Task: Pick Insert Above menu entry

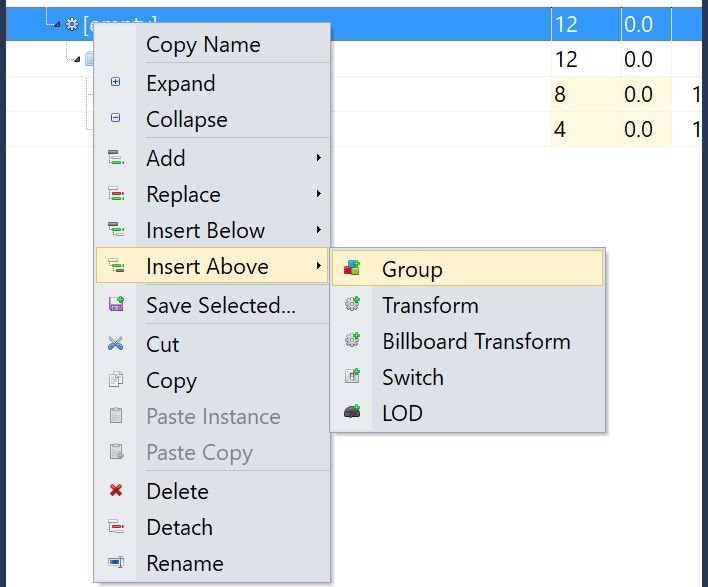Action: click(207, 266)
